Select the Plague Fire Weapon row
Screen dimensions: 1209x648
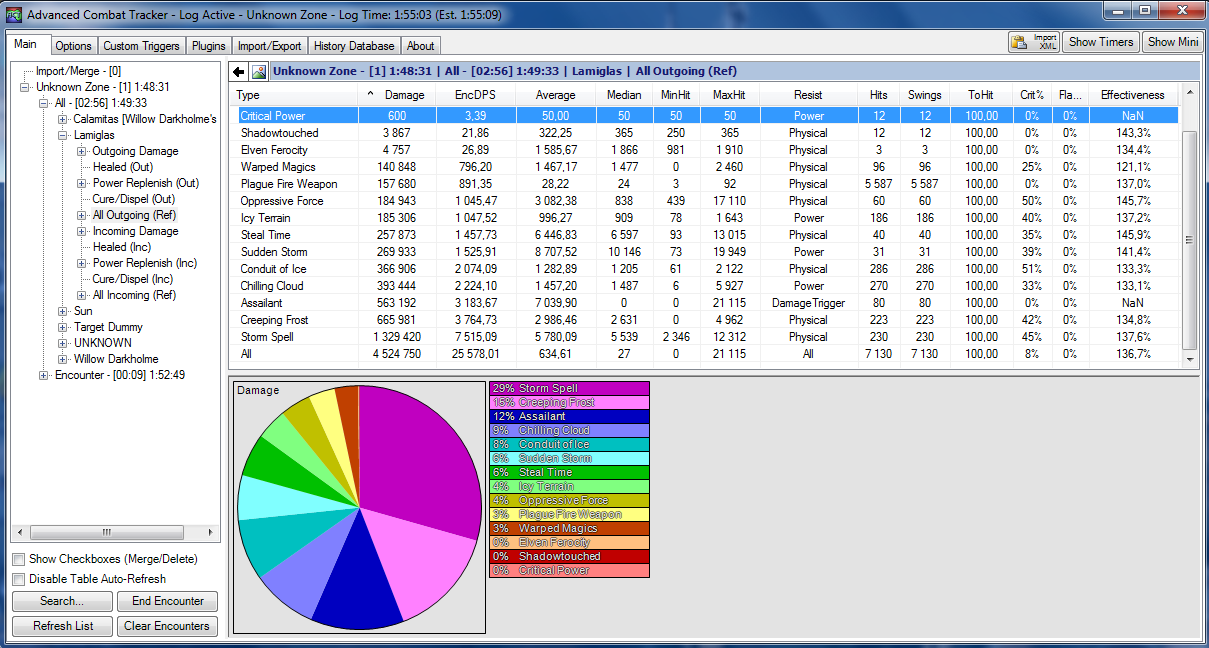pos(705,184)
